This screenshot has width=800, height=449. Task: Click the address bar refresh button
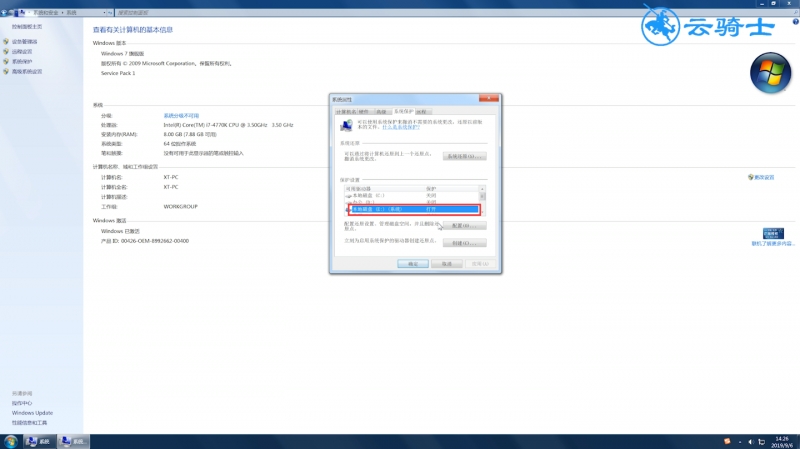110,12
